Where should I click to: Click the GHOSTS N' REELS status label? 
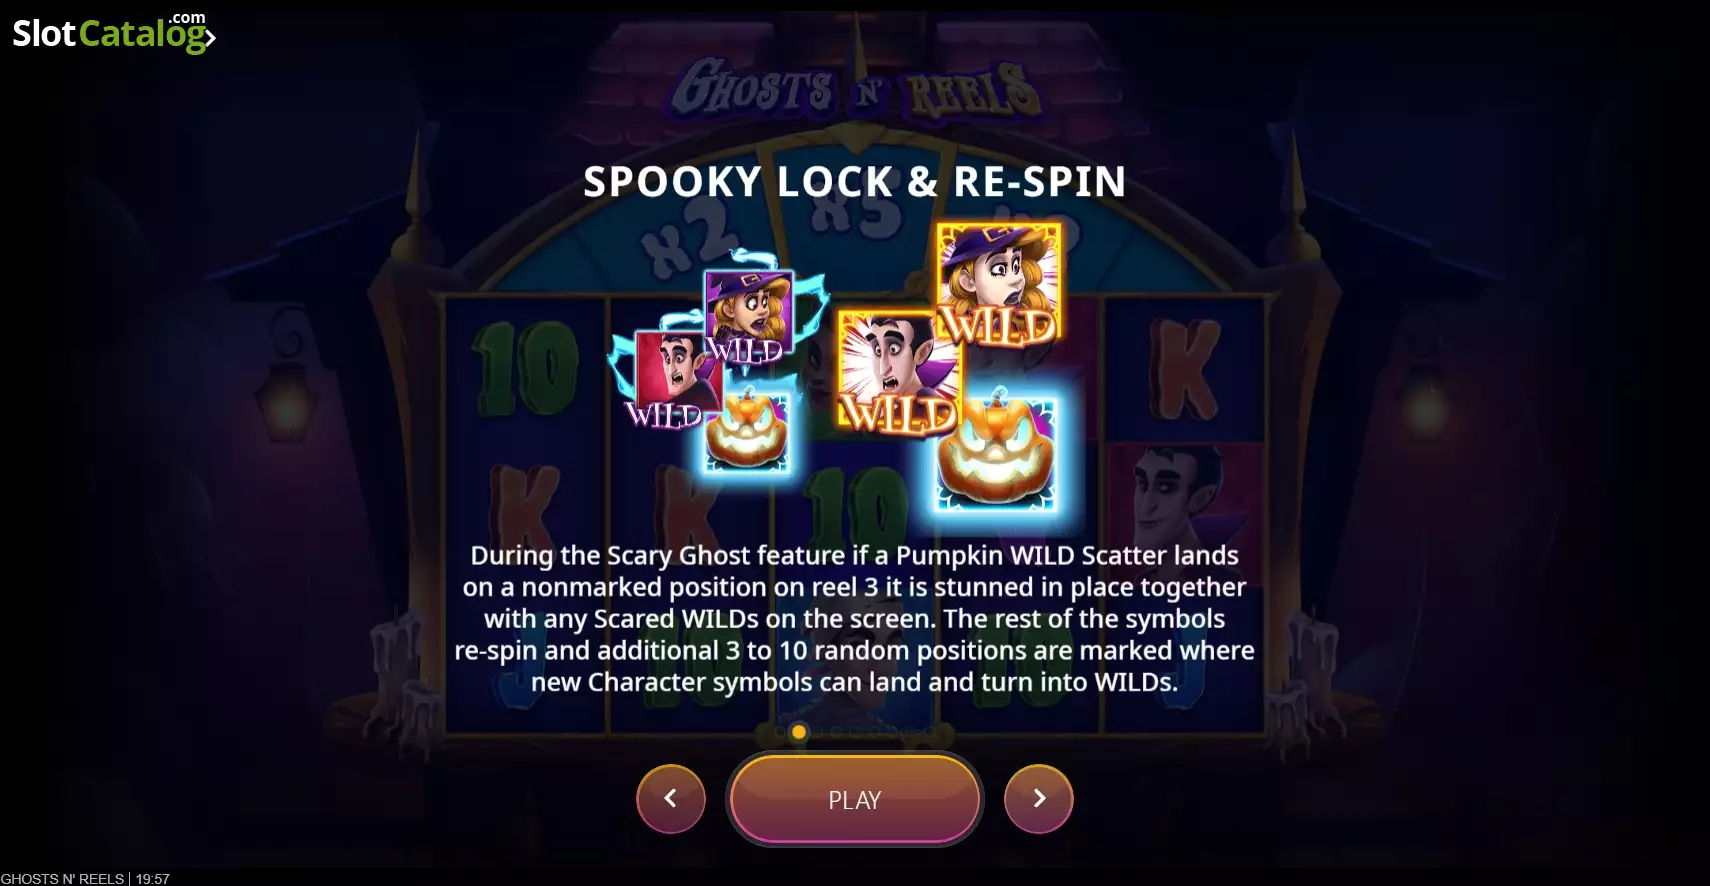[x=62, y=878]
